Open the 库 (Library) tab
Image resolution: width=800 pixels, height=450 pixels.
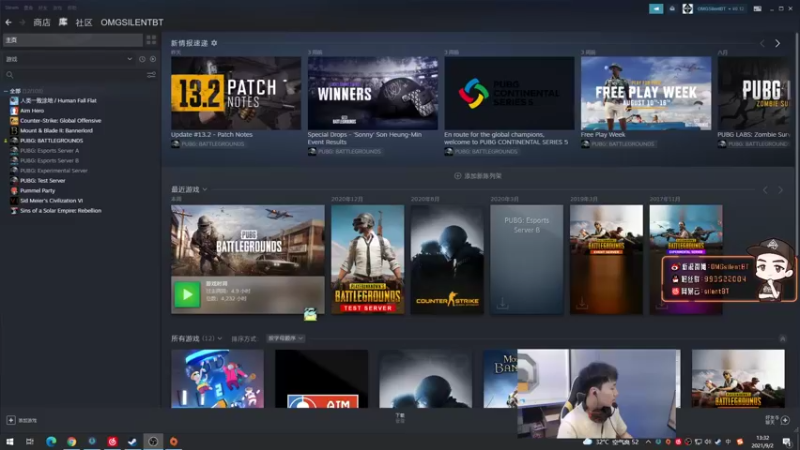(63, 22)
